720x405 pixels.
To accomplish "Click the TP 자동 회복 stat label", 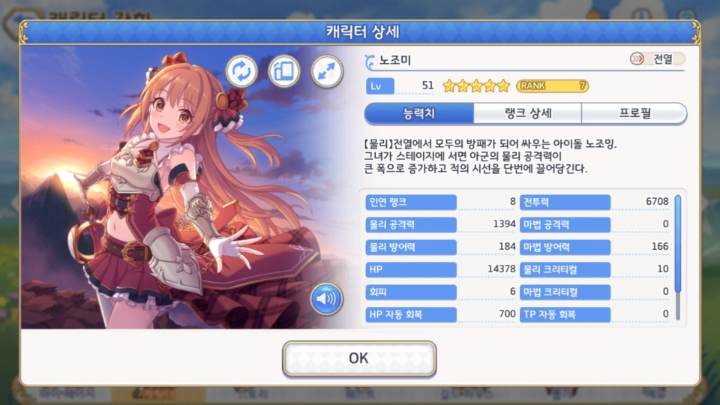I will pos(565,315).
